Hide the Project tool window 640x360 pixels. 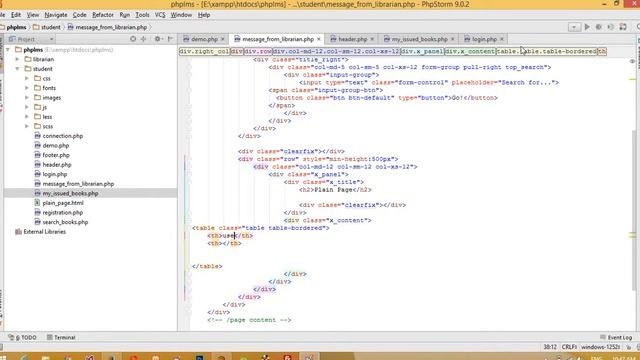171,39
